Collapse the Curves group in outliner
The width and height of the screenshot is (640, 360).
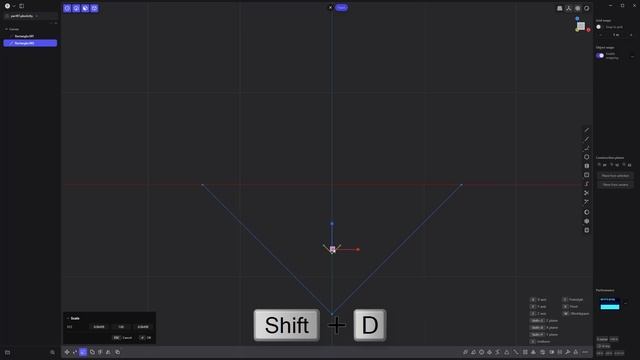tap(7, 29)
